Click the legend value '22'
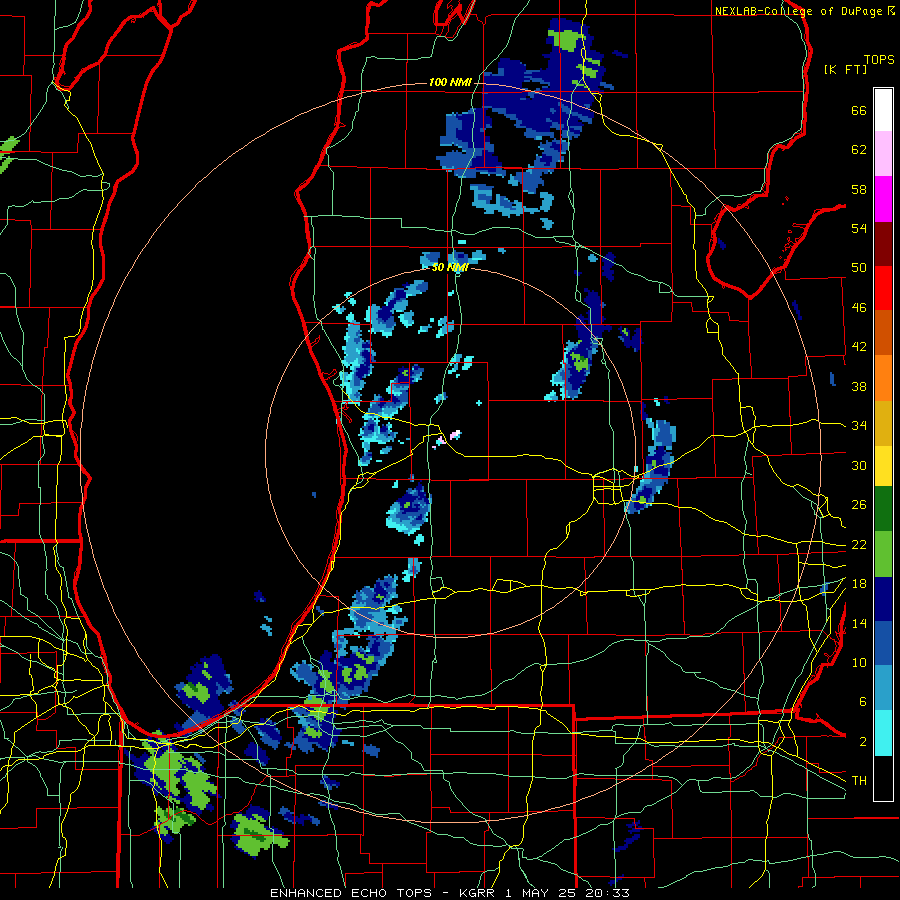The image size is (900, 900). [859, 545]
